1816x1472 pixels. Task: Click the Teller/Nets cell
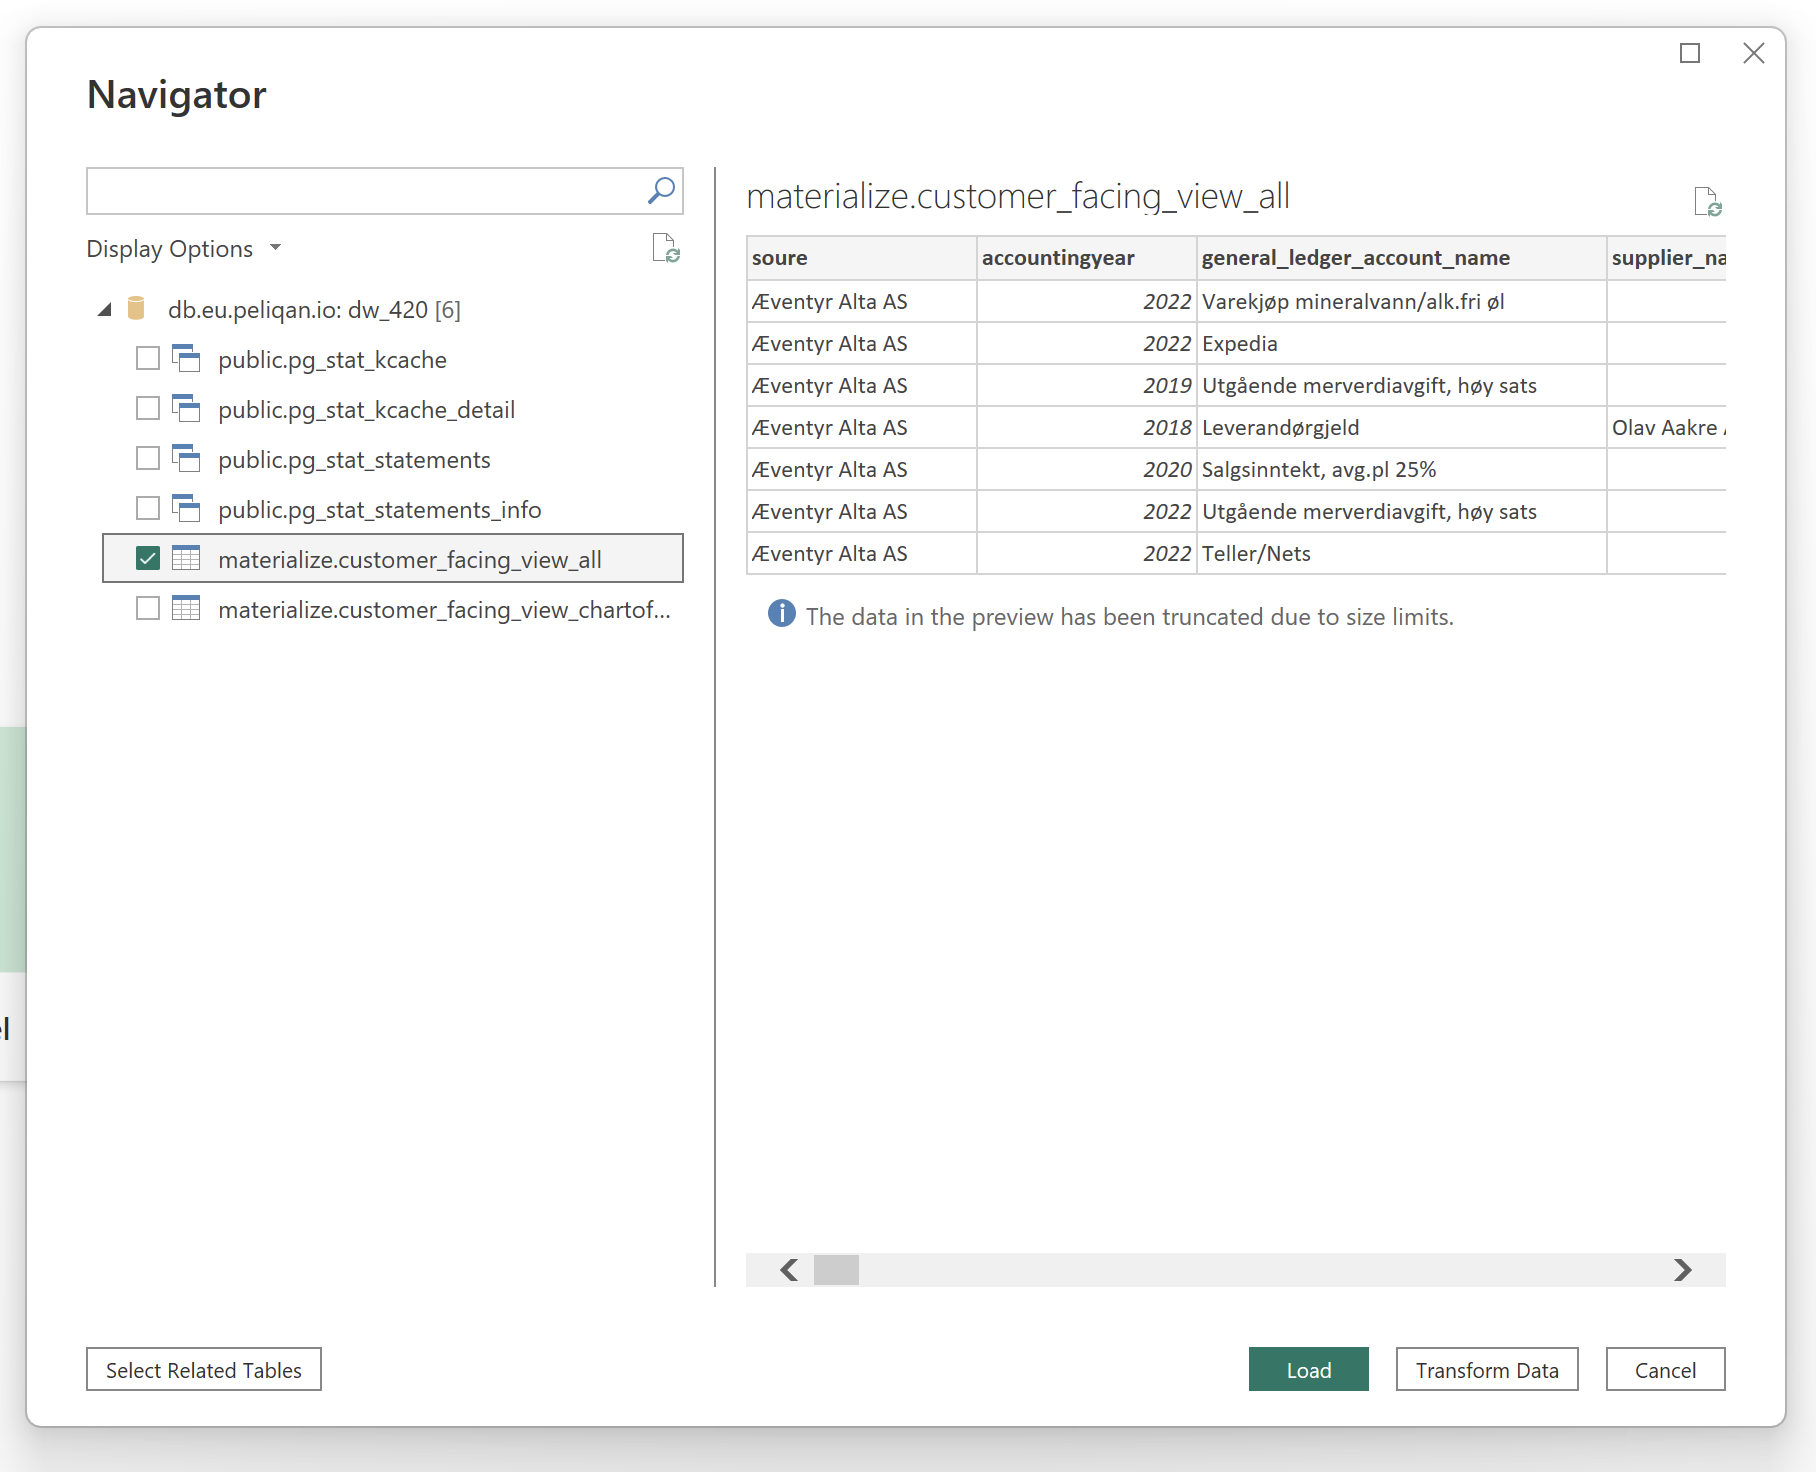pyautogui.click(x=1401, y=553)
